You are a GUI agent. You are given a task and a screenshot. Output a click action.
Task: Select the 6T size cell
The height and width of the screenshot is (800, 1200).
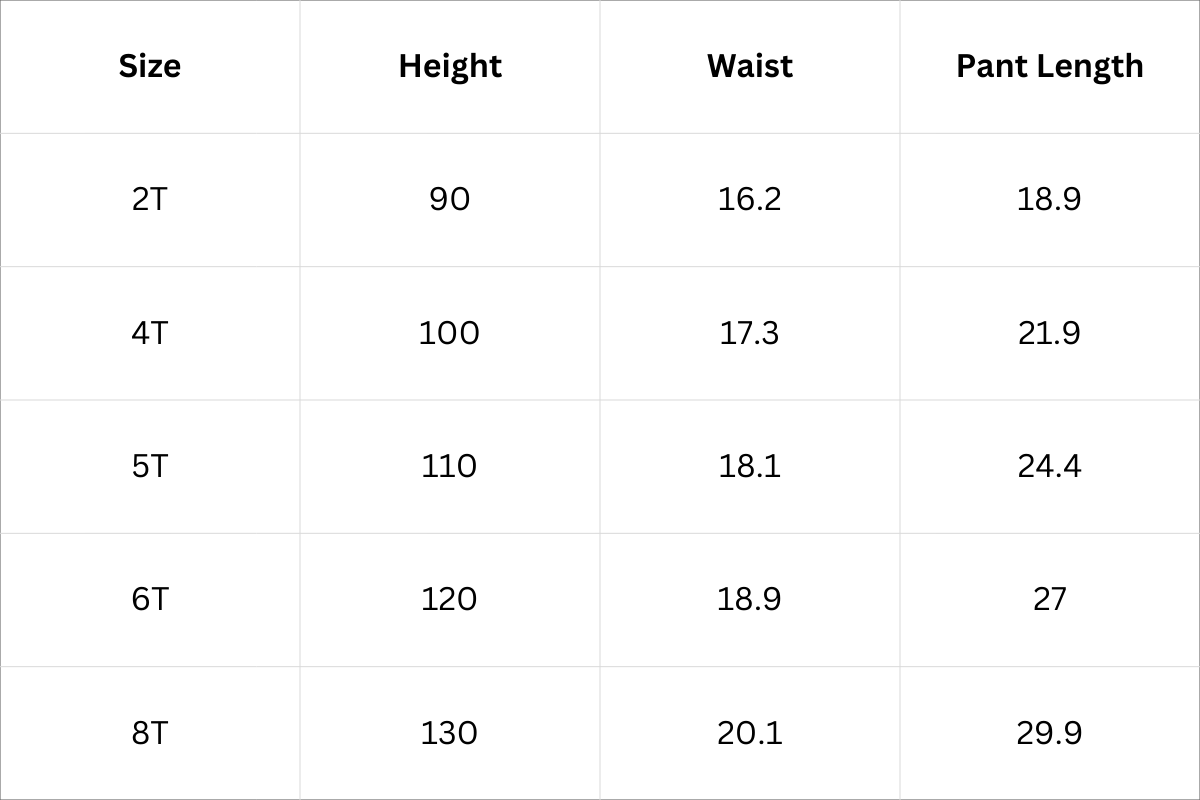pyautogui.click(x=150, y=599)
